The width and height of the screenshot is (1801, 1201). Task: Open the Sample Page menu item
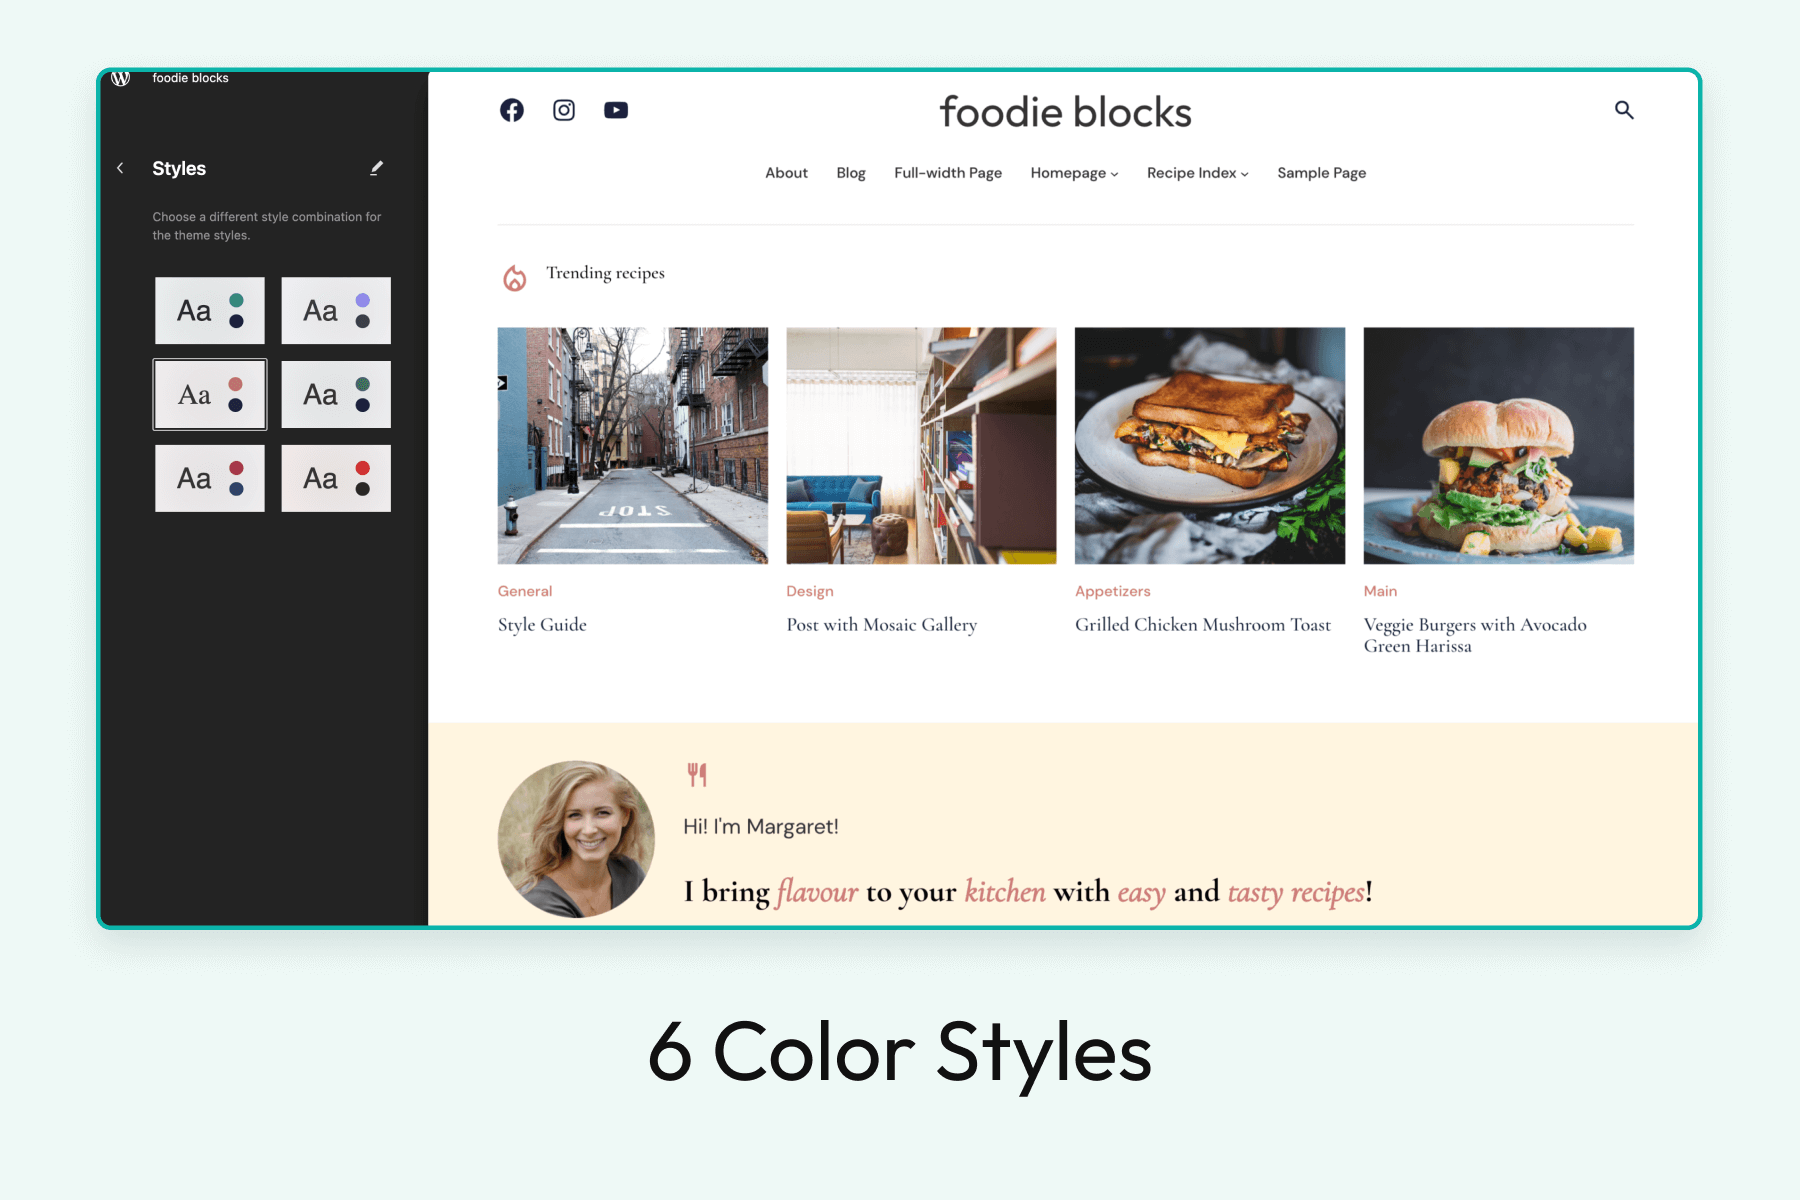click(1321, 173)
